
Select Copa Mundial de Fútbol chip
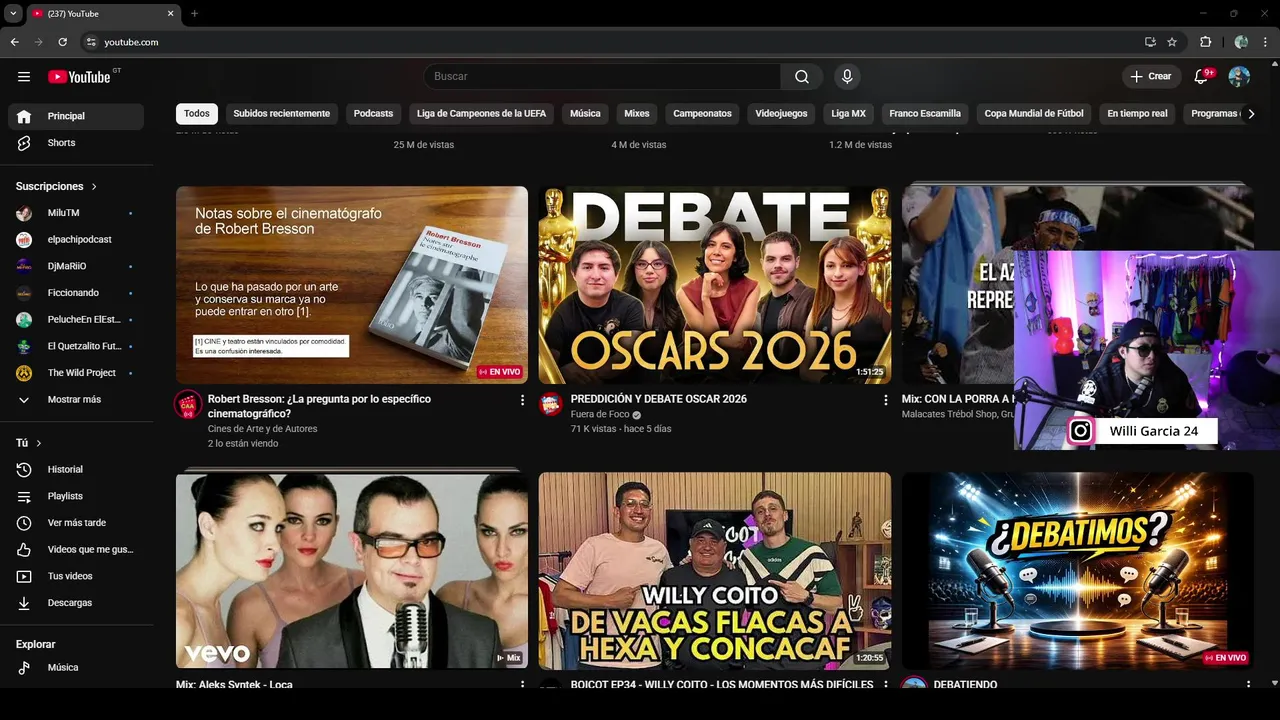coord(1034,114)
